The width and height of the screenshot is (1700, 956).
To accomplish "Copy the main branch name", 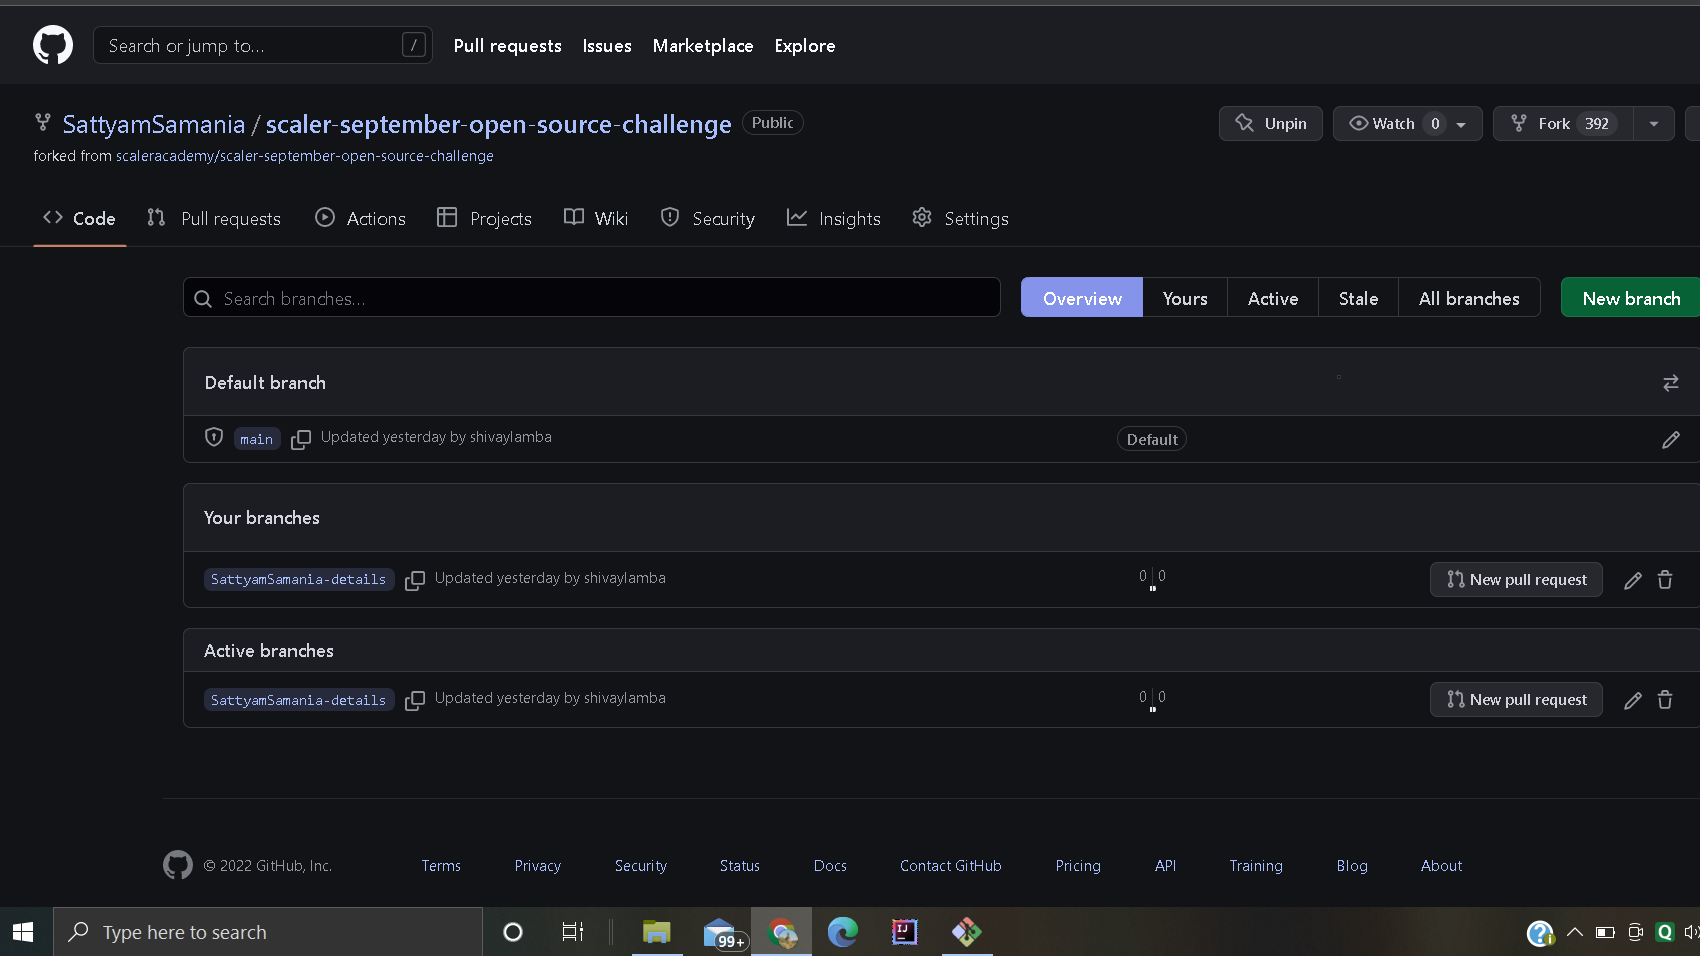I will coord(301,440).
